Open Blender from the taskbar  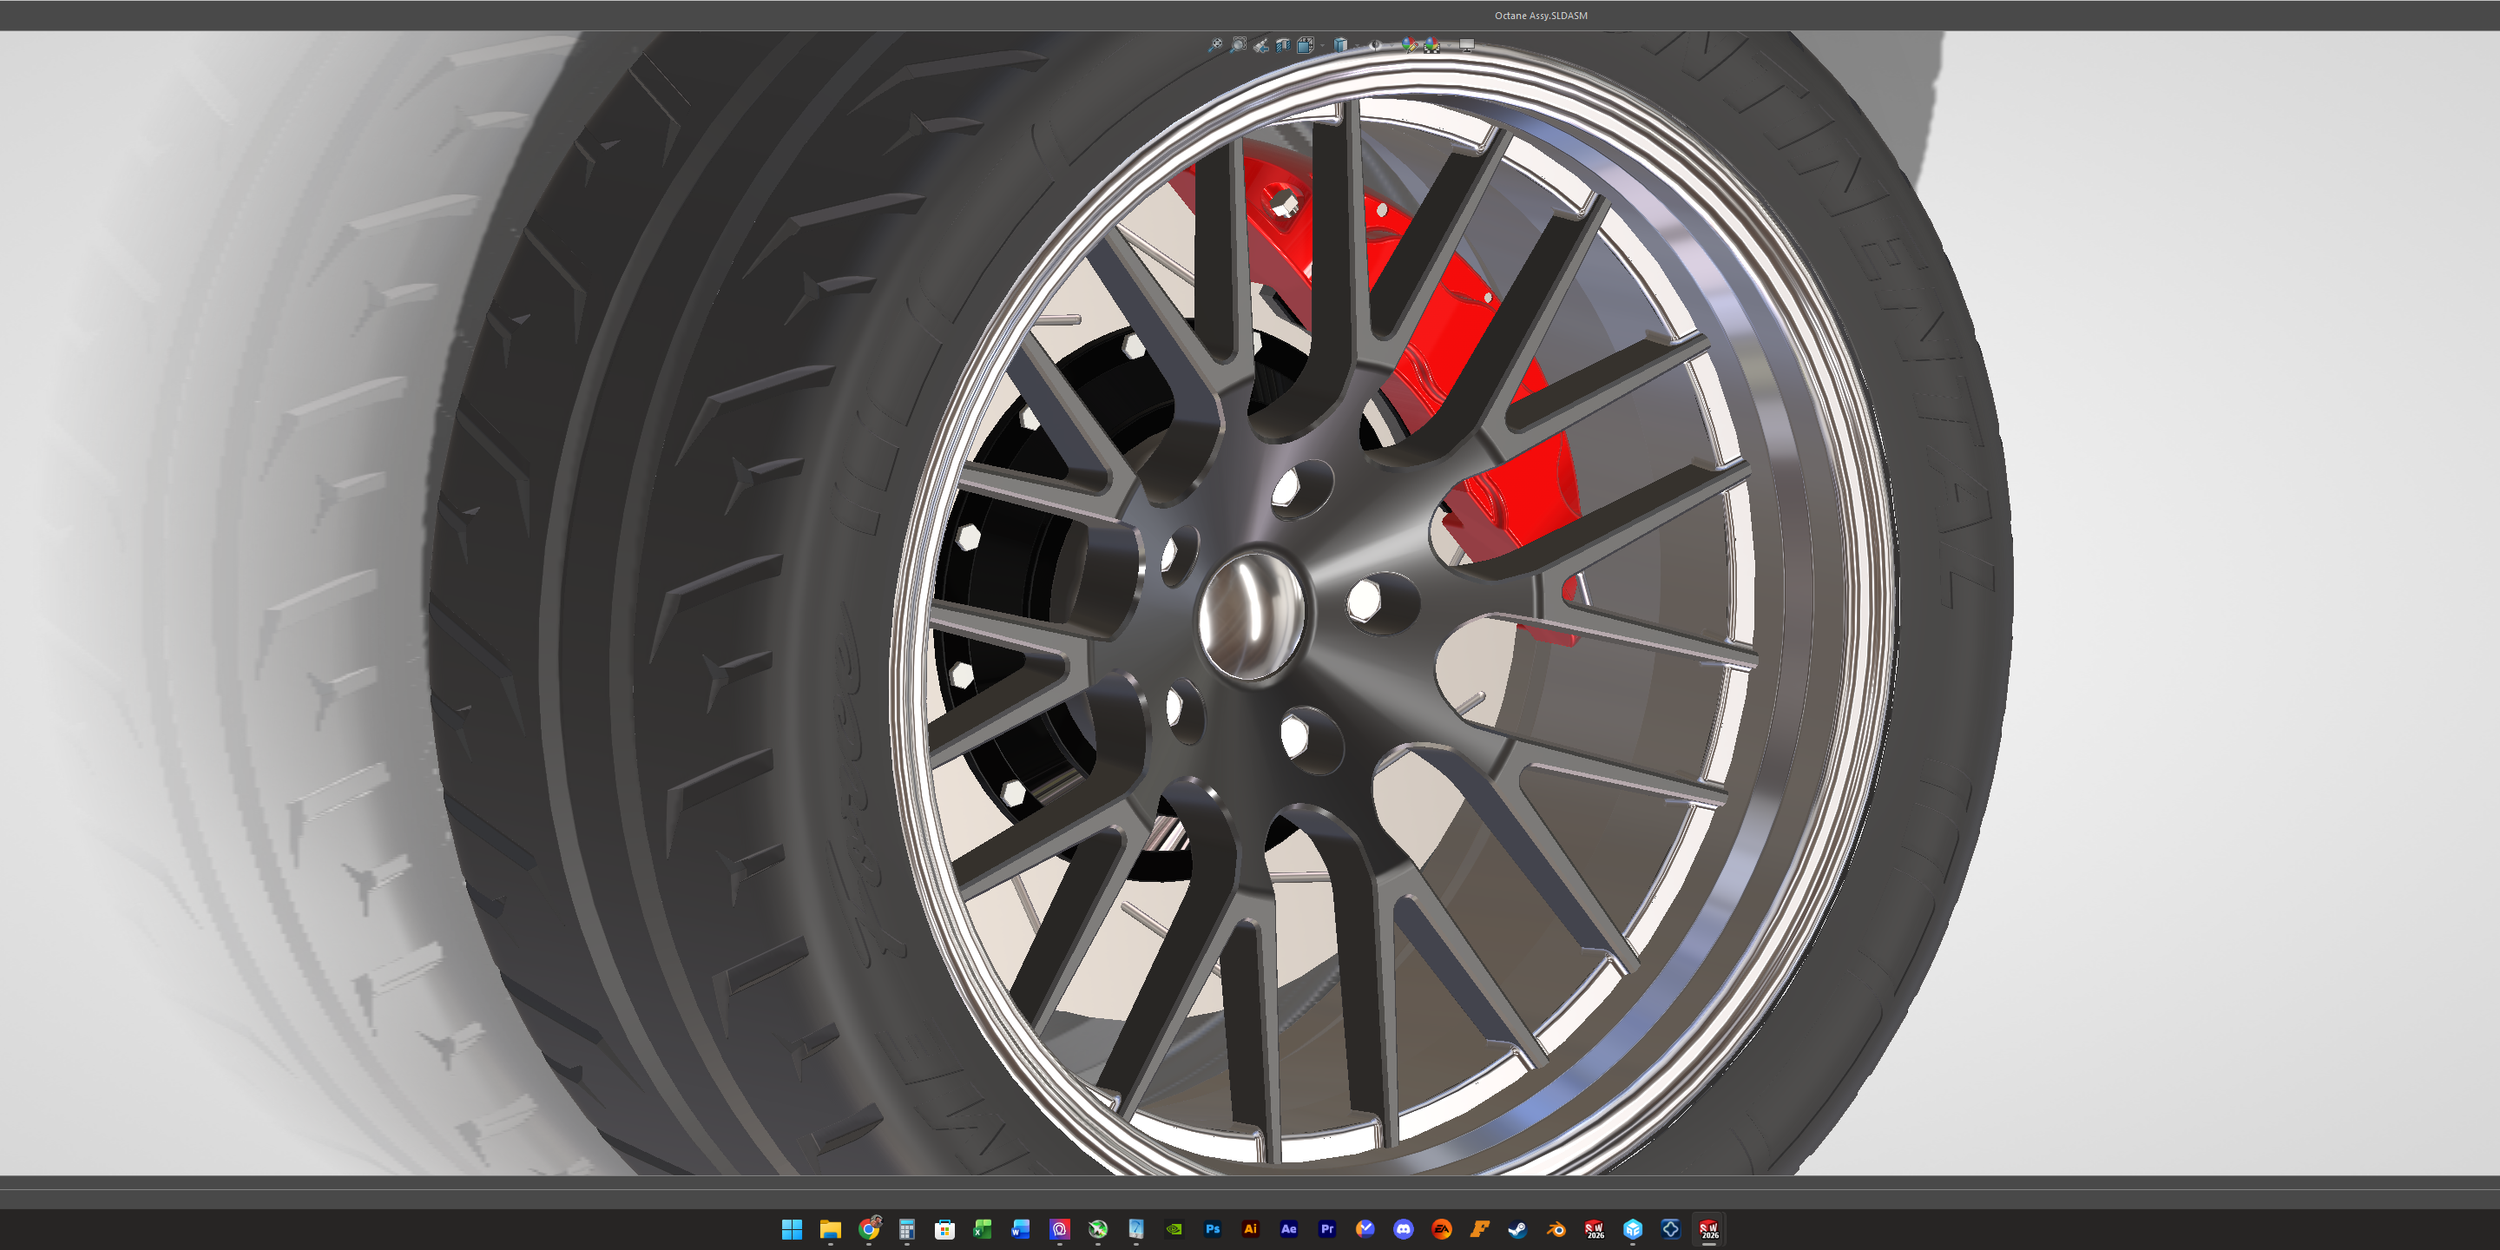pyautogui.click(x=1556, y=1229)
